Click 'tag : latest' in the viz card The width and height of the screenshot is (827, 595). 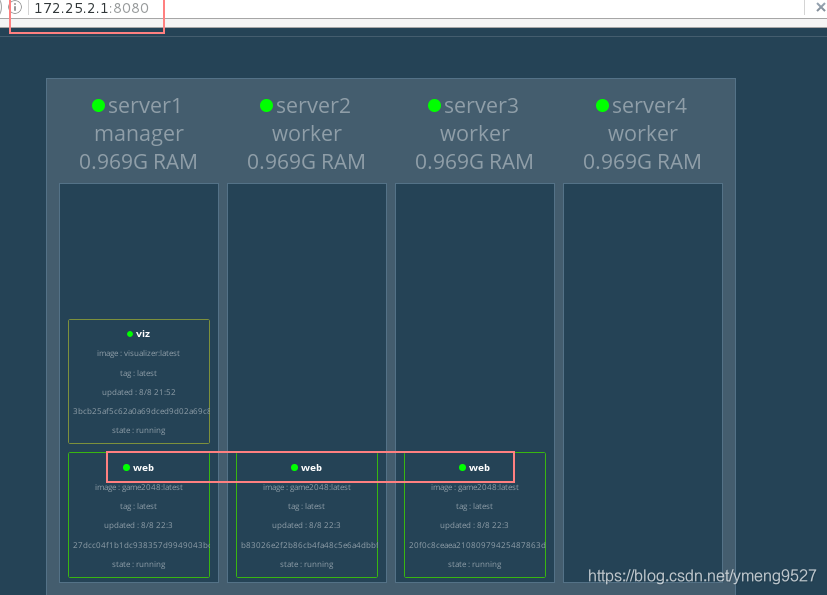click(138, 373)
